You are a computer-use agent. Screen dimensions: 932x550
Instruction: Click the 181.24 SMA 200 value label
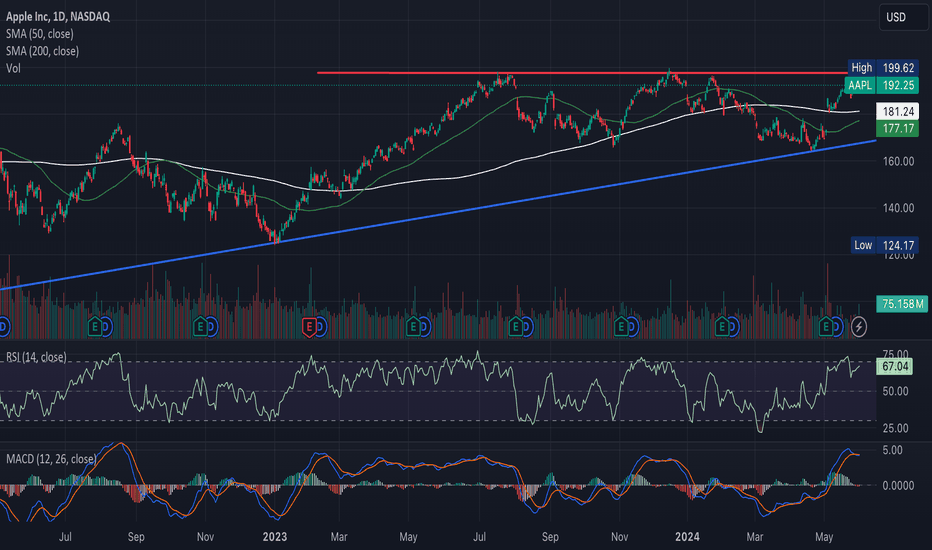(898, 111)
